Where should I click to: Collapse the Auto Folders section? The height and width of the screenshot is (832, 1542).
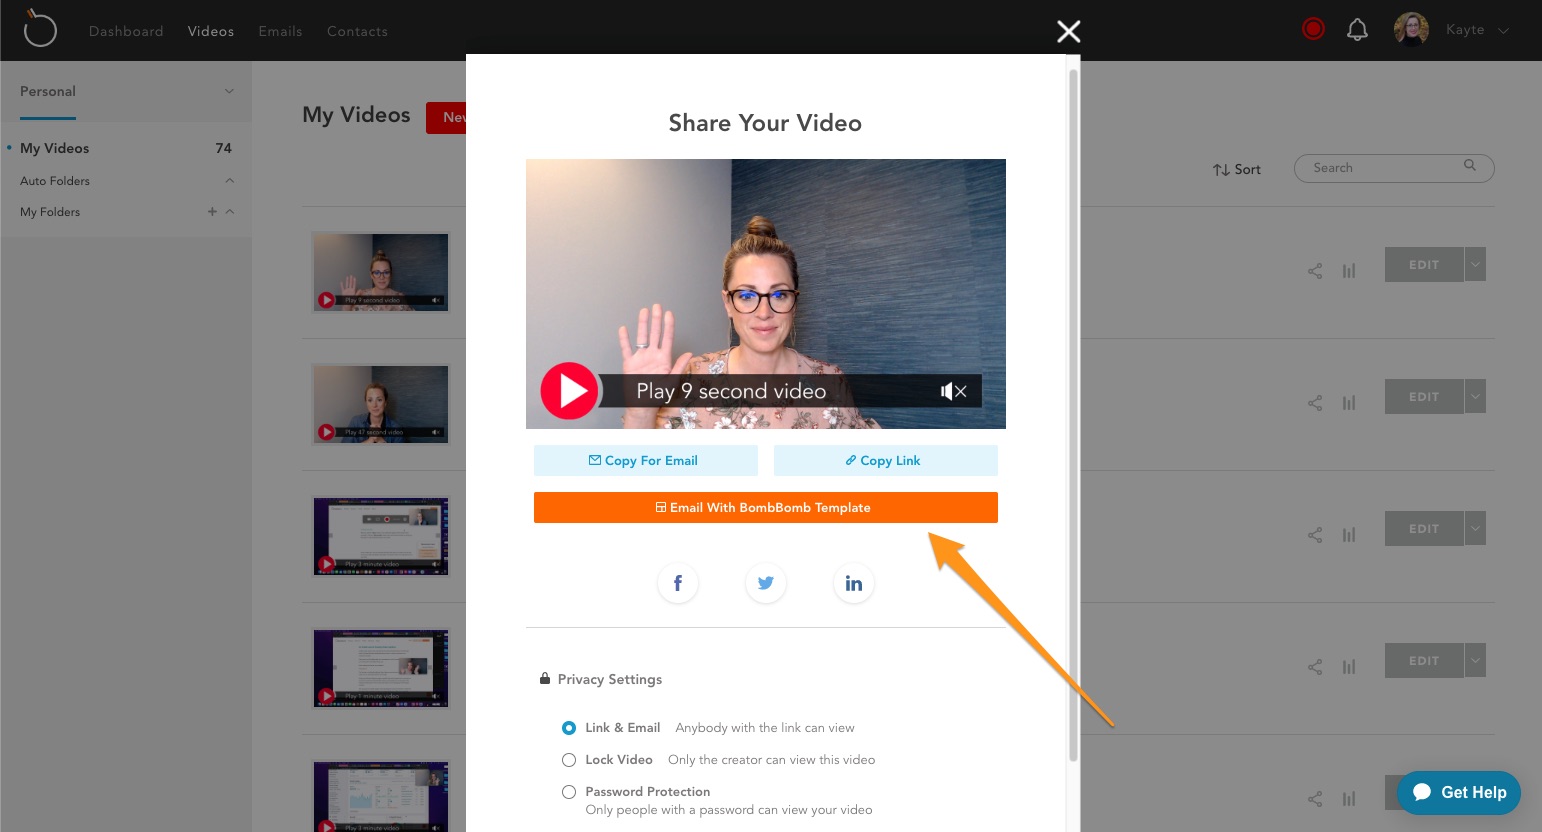[x=230, y=181]
